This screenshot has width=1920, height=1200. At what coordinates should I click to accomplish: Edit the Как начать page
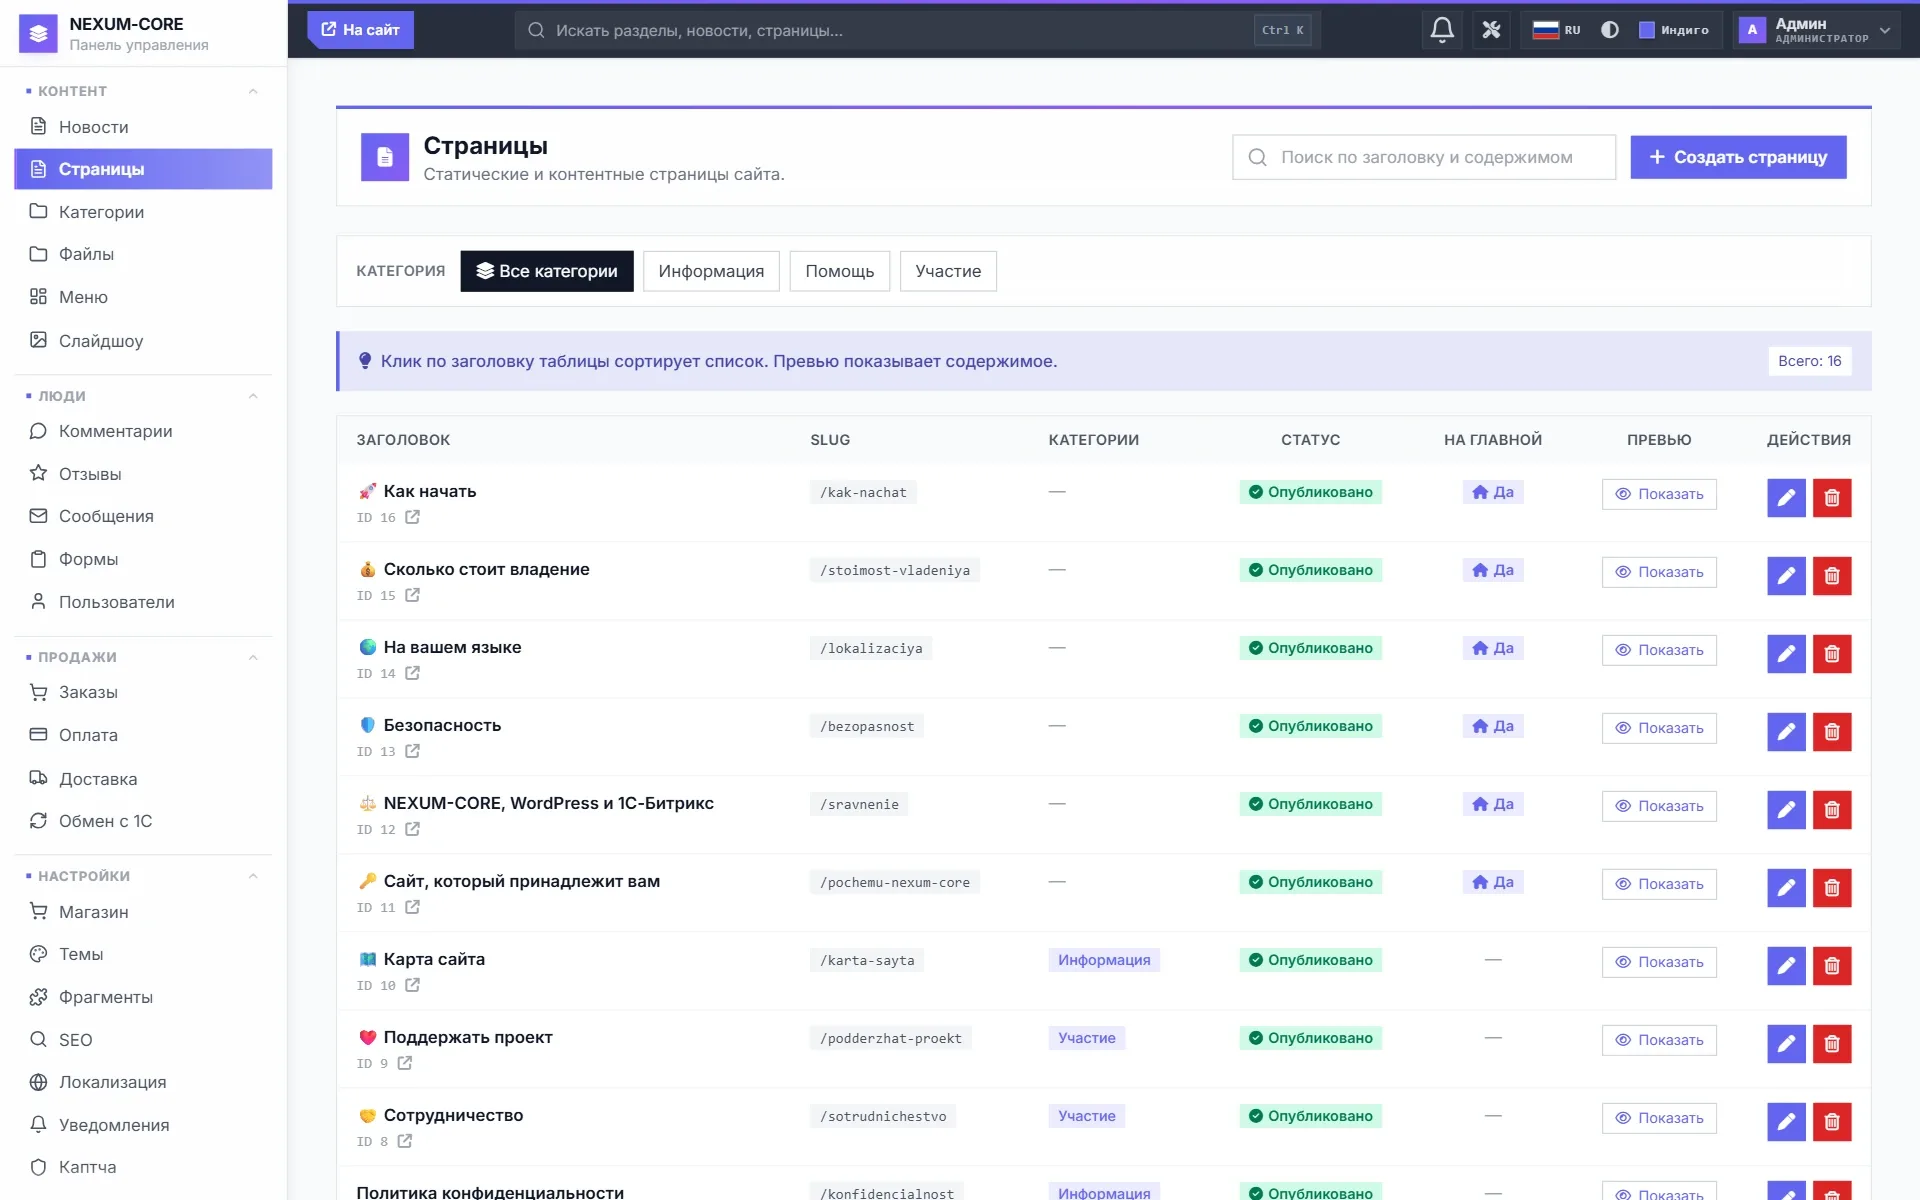tap(1785, 497)
